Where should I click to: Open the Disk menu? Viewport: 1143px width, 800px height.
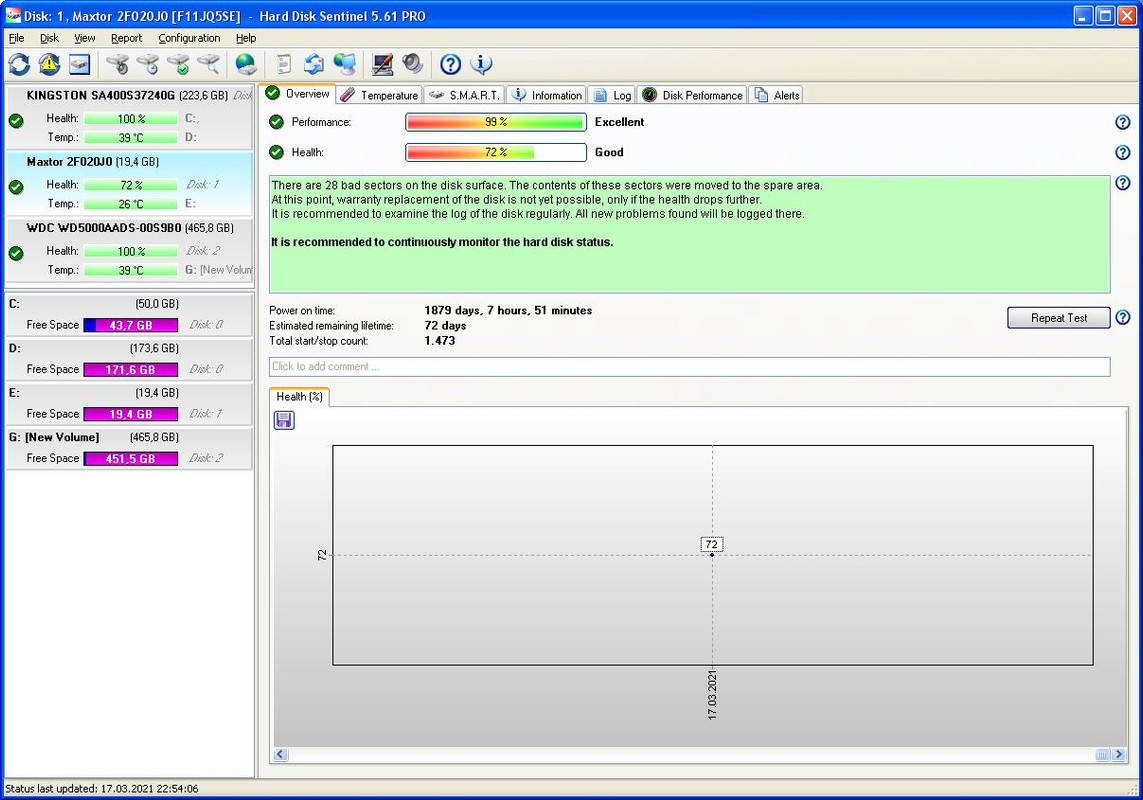[49, 38]
